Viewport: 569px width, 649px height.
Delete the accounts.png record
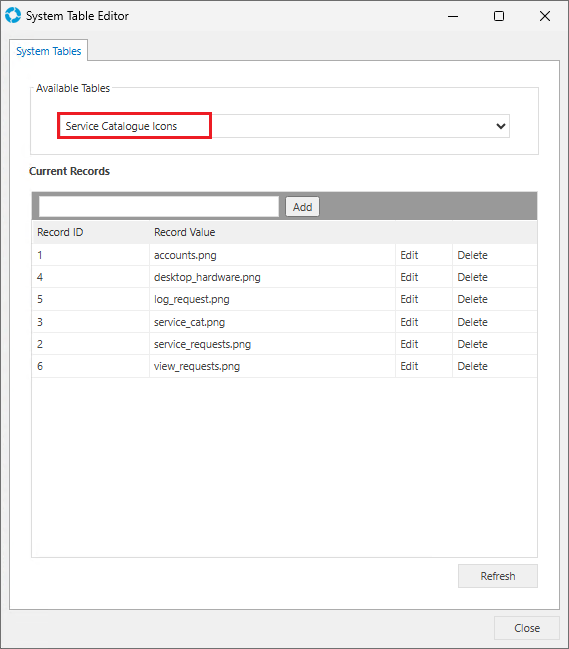pyautogui.click(x=473, y=255)
